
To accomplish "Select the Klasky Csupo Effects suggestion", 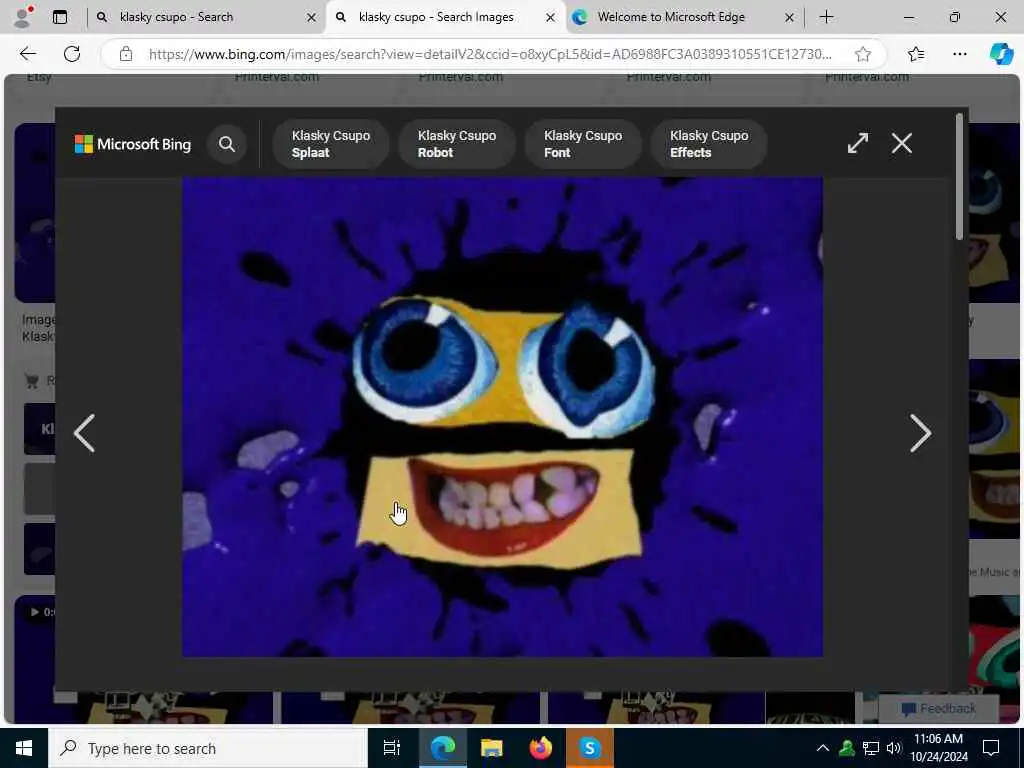I will 709,144.
